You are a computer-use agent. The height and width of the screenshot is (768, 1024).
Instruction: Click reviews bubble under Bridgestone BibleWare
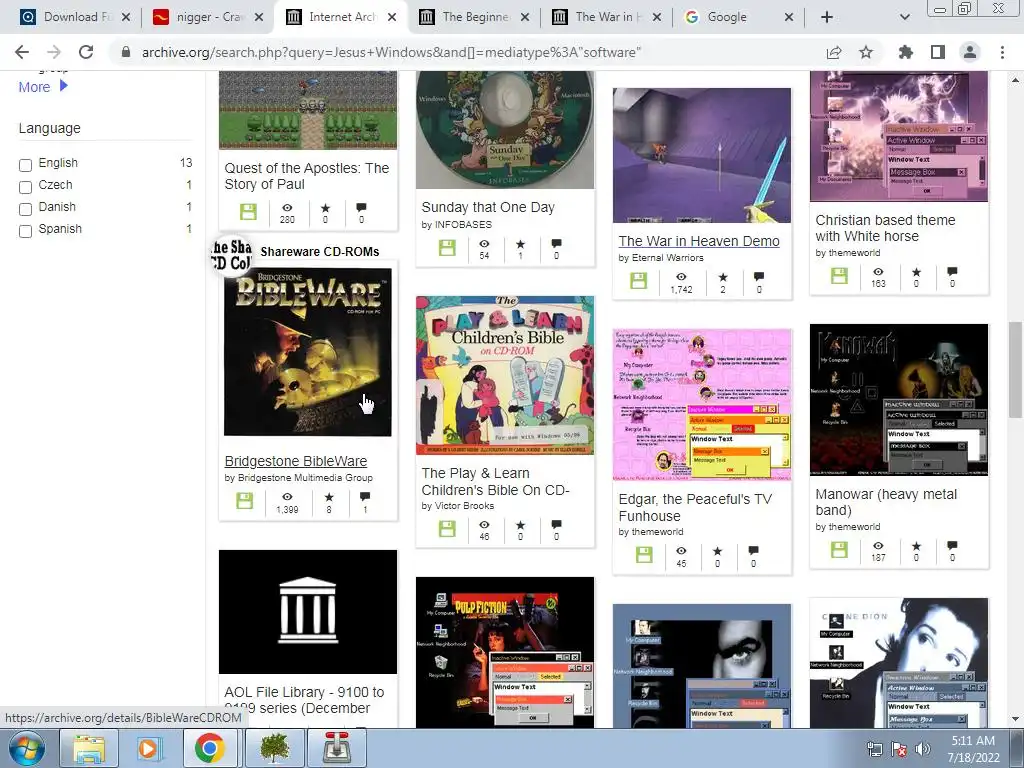pos(365,497)
